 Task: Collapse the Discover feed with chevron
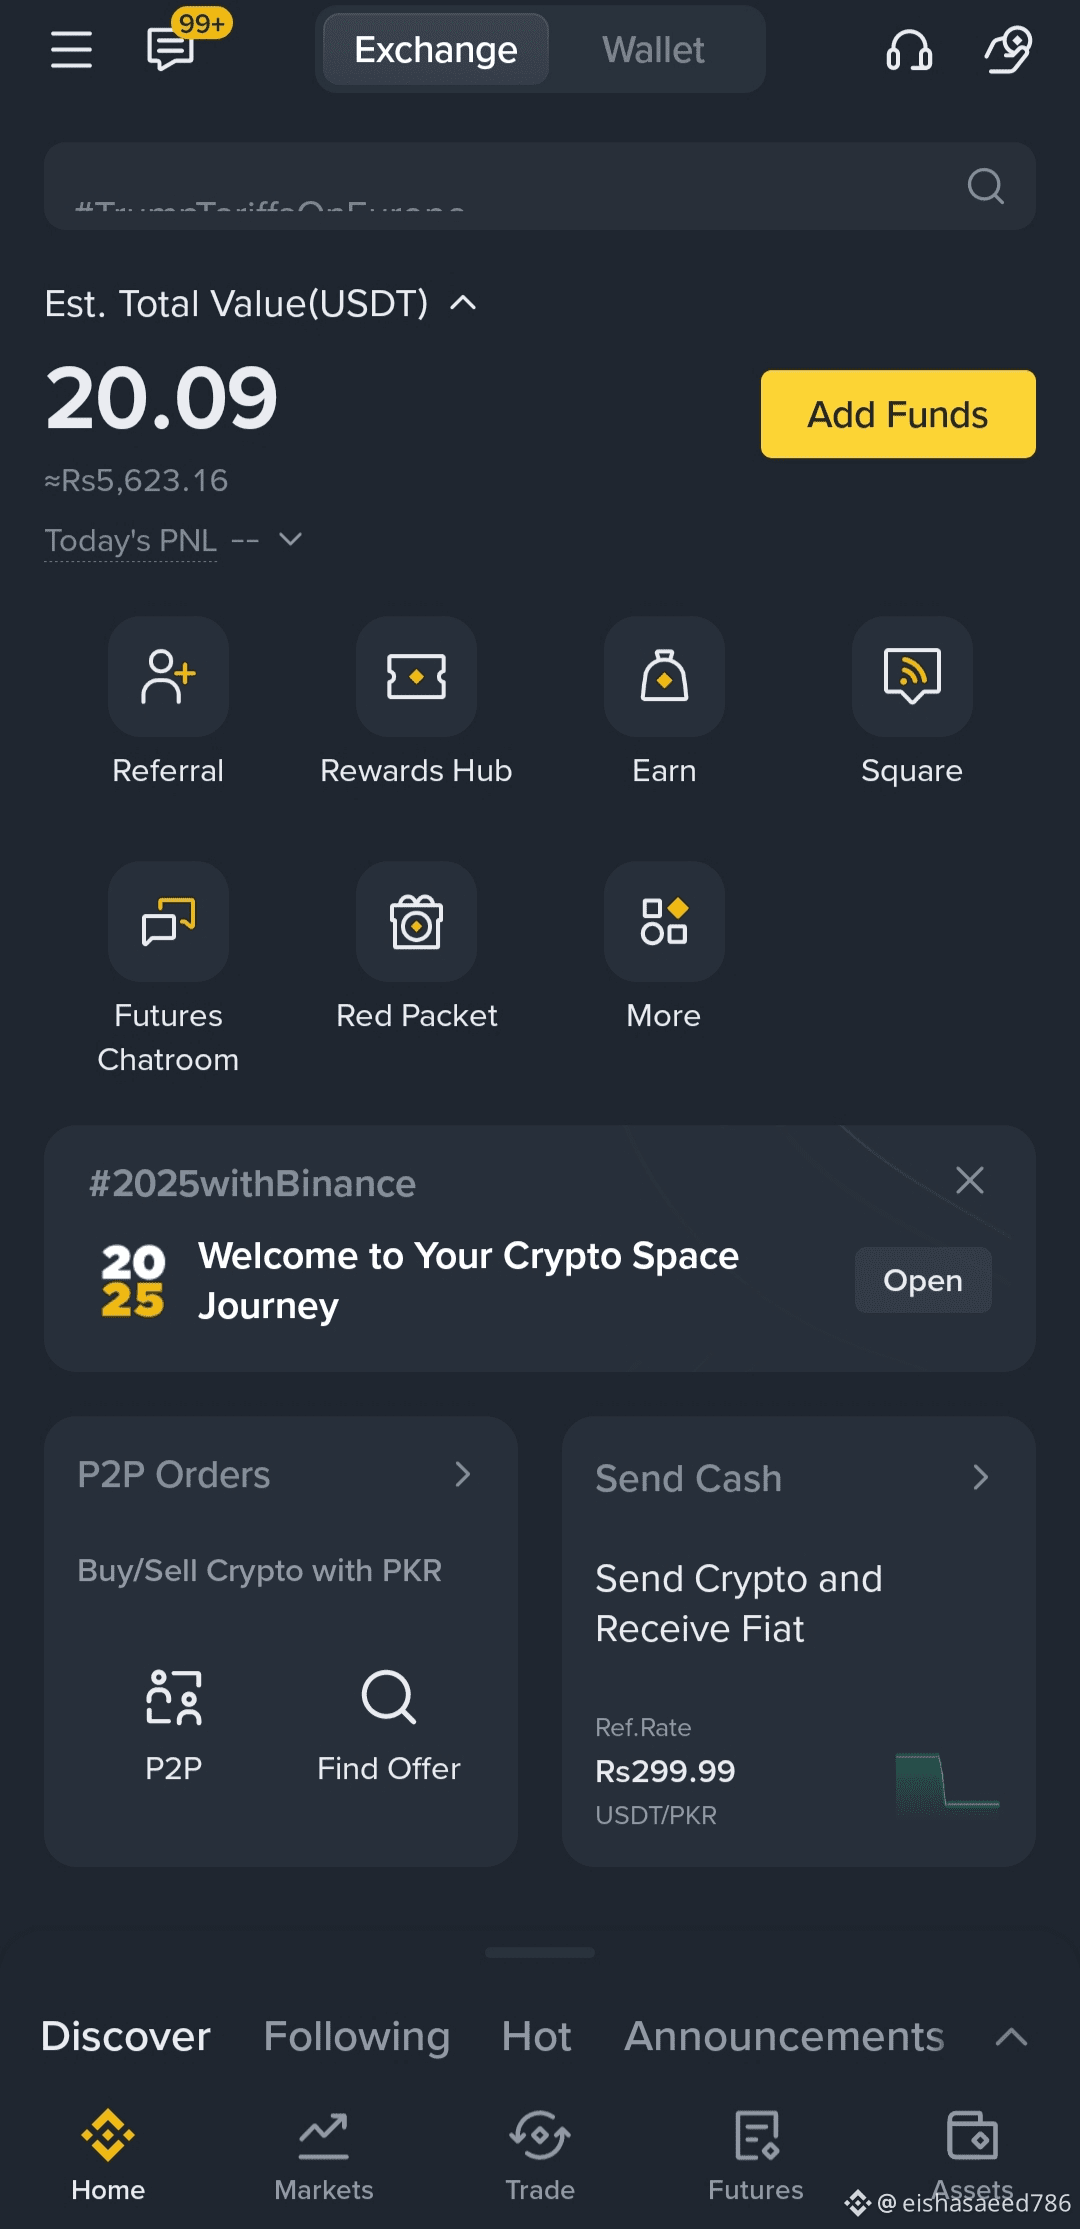coord(1011,2037)
